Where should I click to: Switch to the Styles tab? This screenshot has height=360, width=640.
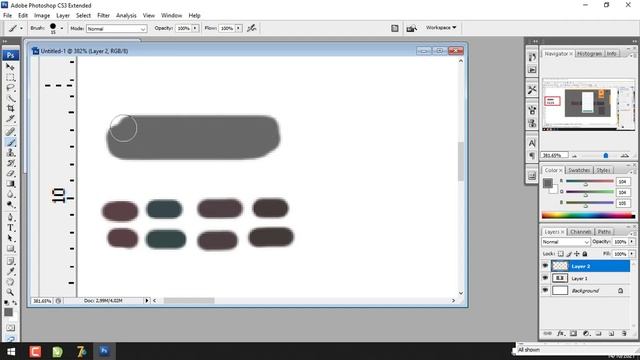(x=603, y=170)
